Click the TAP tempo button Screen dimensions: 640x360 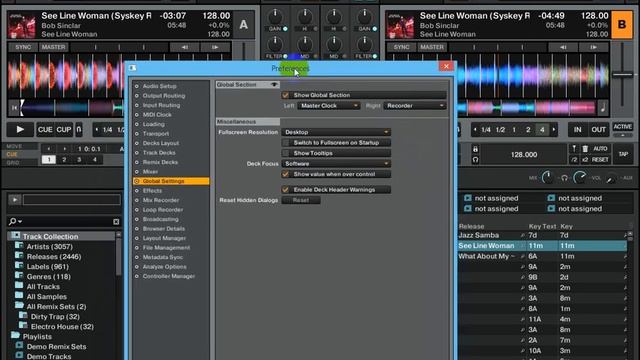(x=623, y=154)
